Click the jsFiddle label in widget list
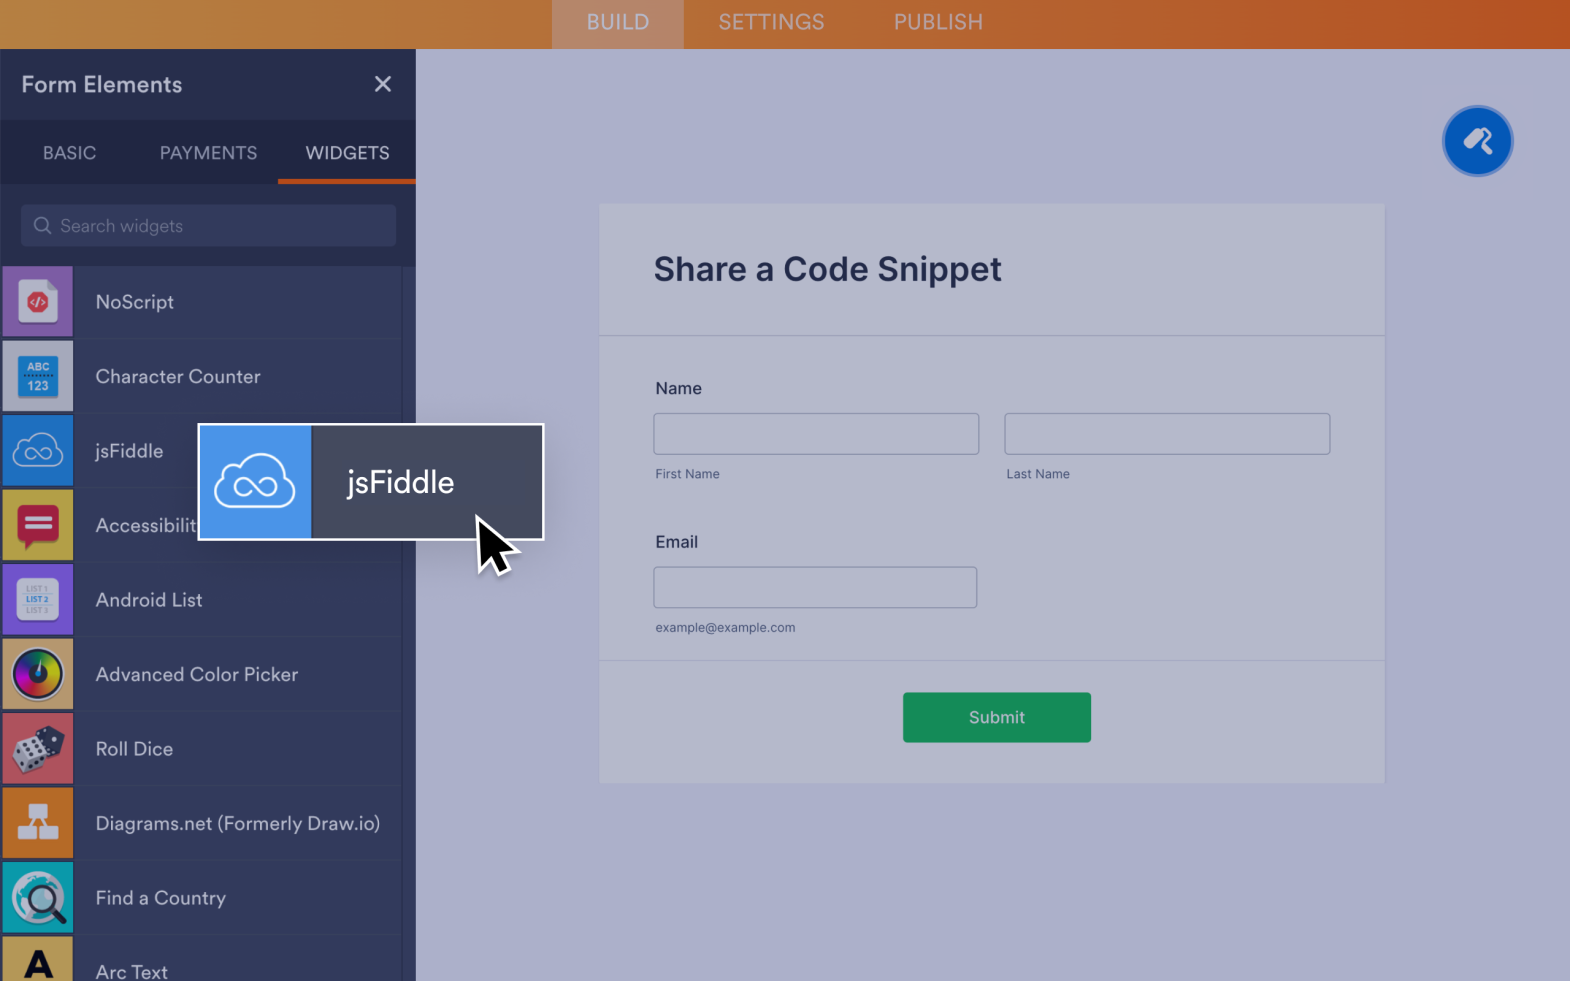Image resolution: width=1570 pixels, height=981 pixels. point(129,451)
